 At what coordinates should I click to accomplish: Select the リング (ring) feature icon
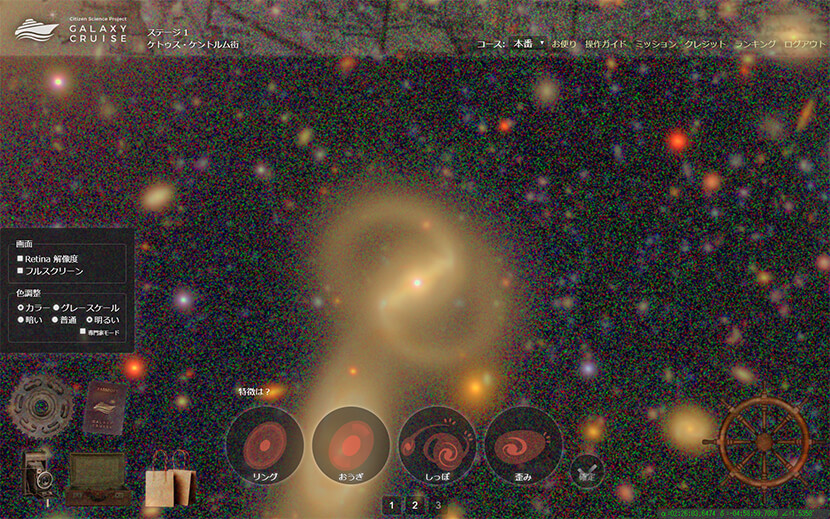(265, 445)
